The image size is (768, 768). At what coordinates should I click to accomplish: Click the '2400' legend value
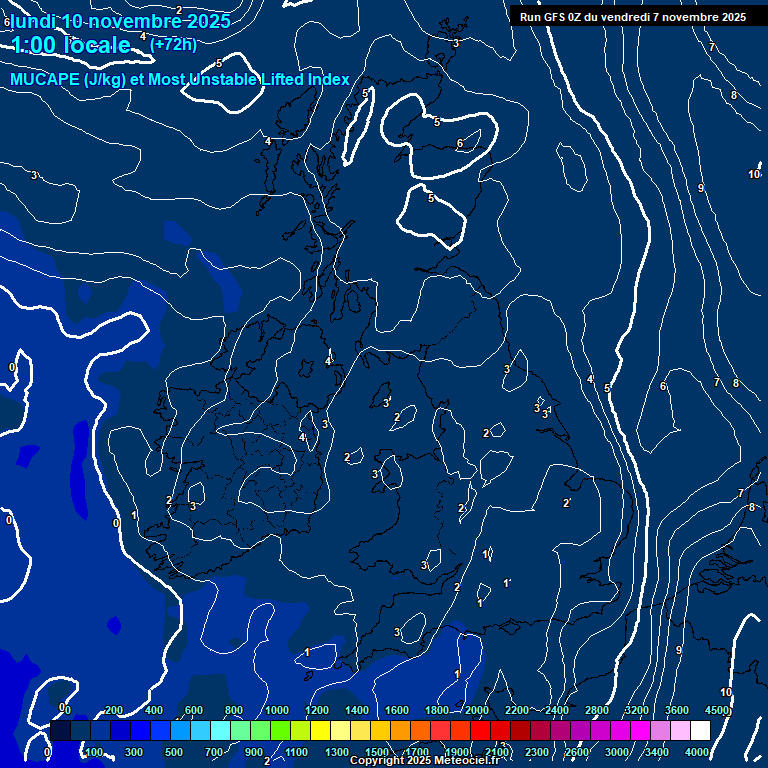(x=557, y=710)
